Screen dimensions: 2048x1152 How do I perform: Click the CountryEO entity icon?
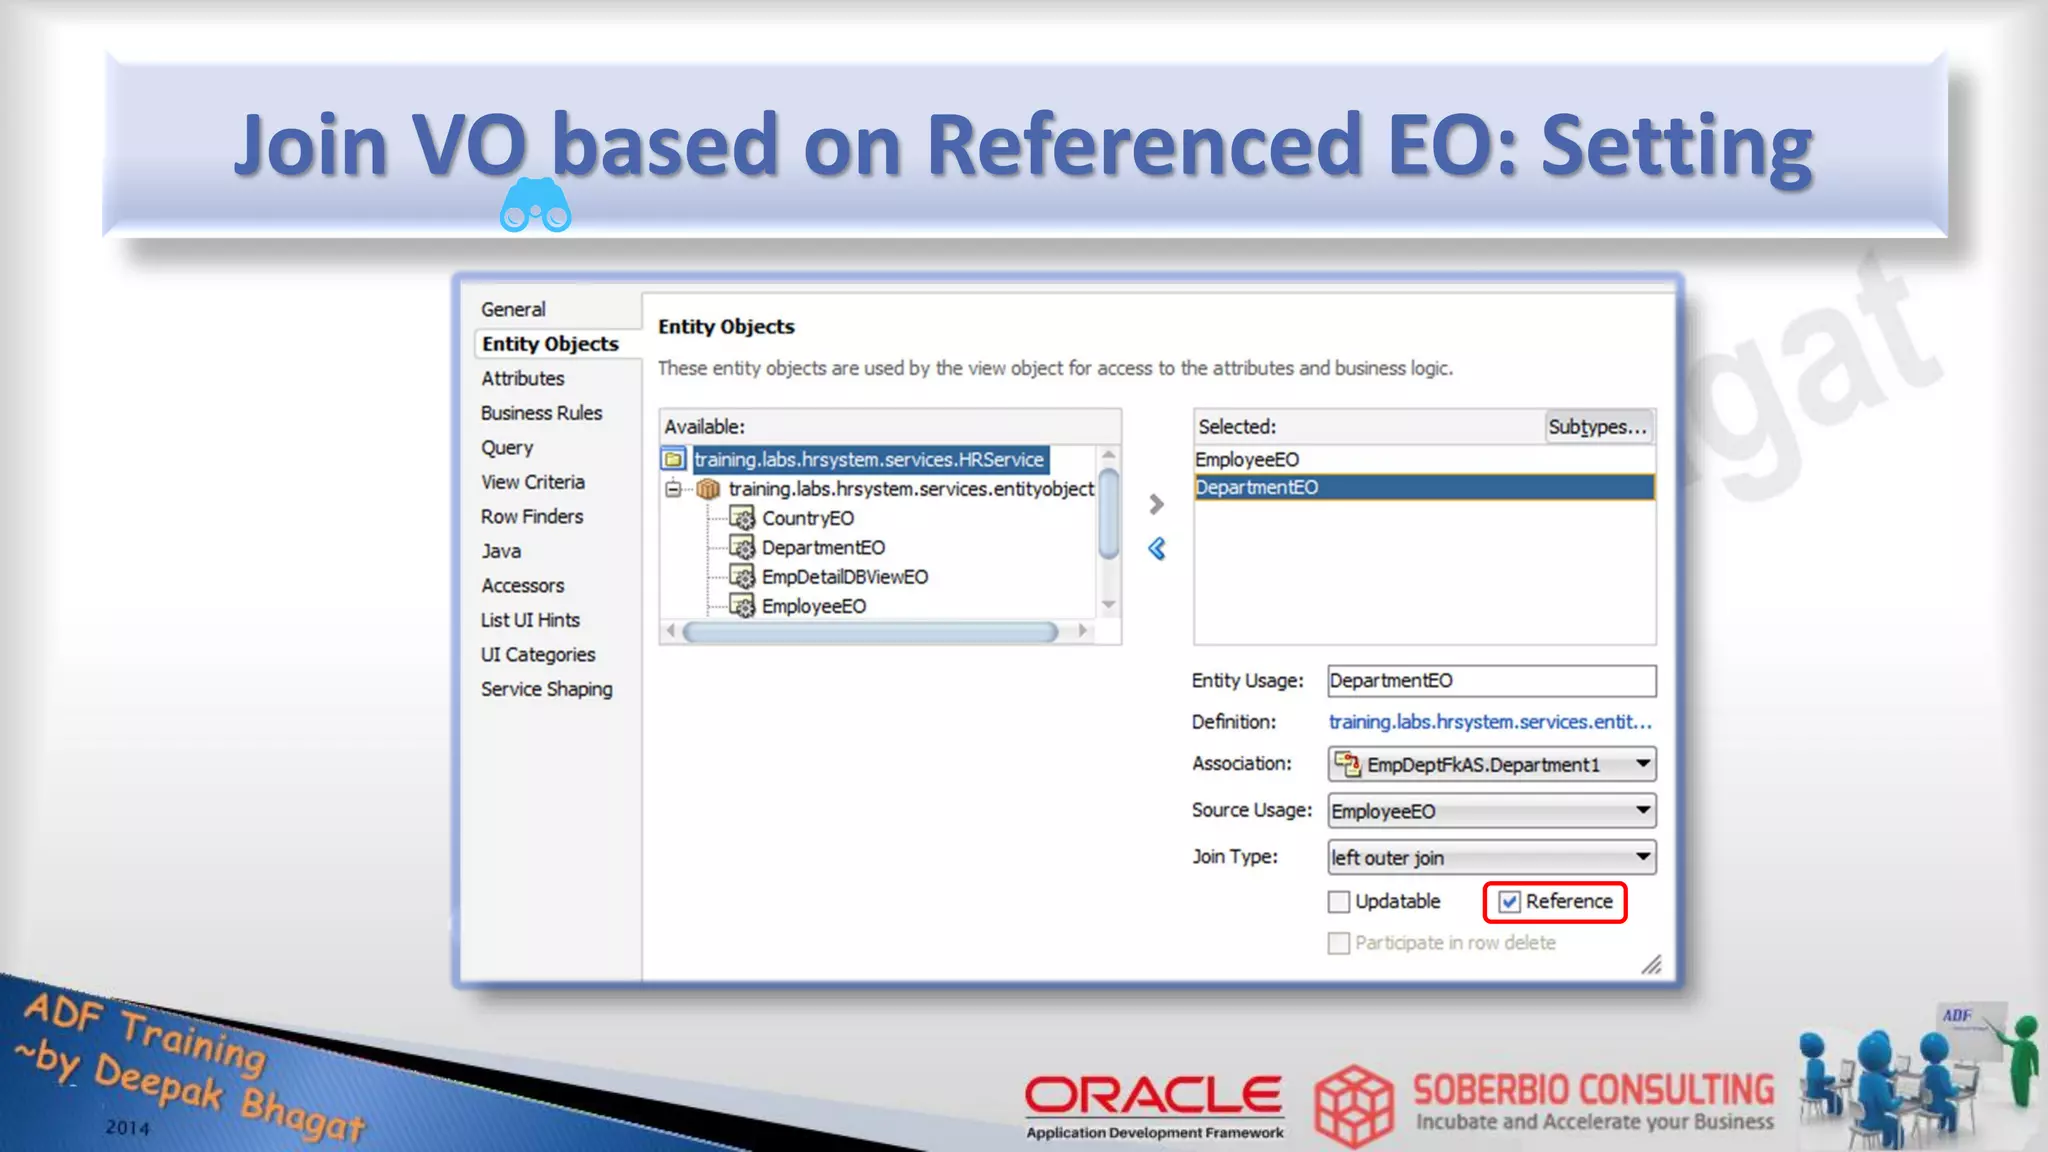click(x=742, y=518)
